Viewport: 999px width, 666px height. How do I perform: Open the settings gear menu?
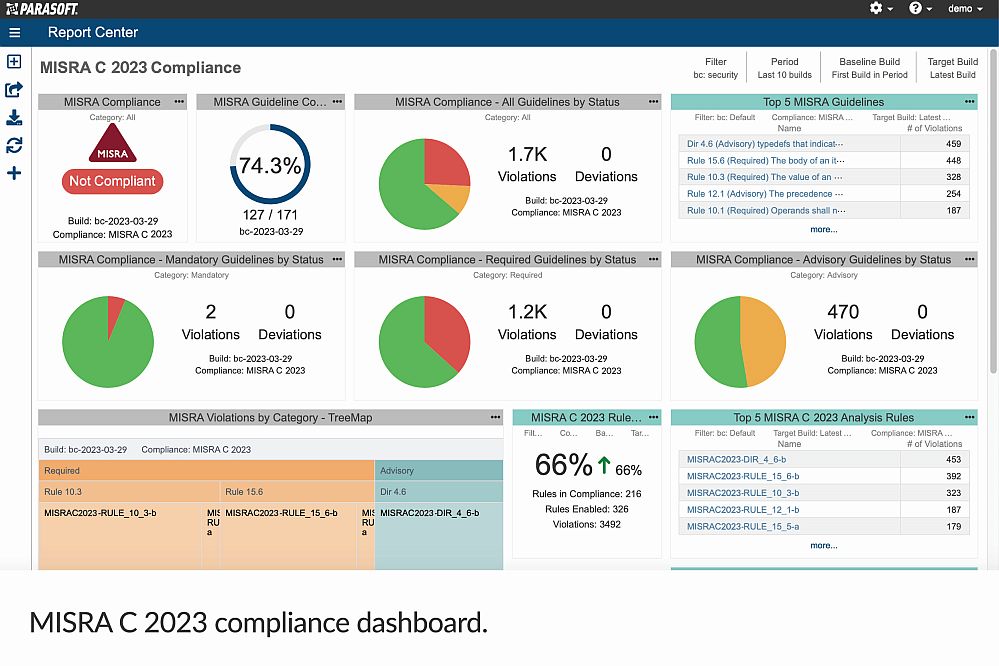click(880, 9)
